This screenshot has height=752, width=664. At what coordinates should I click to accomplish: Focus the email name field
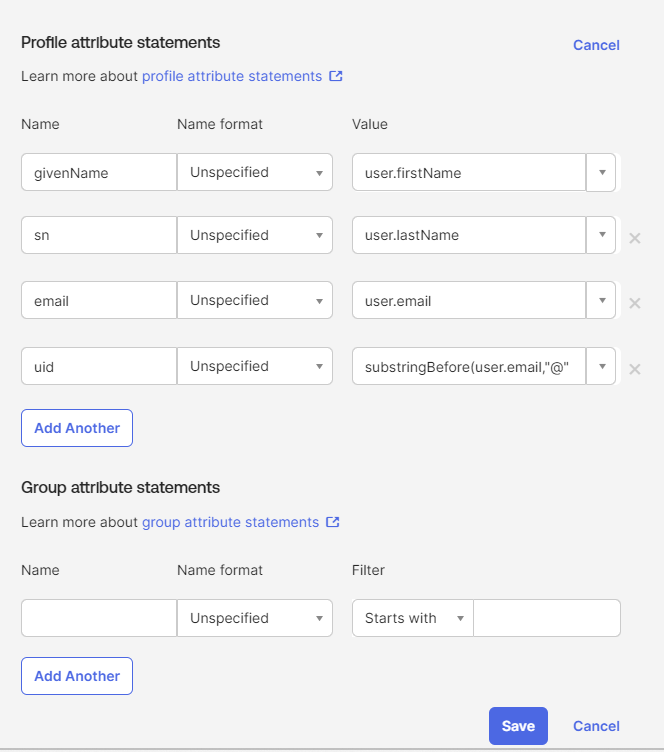(x=99, y=300)
